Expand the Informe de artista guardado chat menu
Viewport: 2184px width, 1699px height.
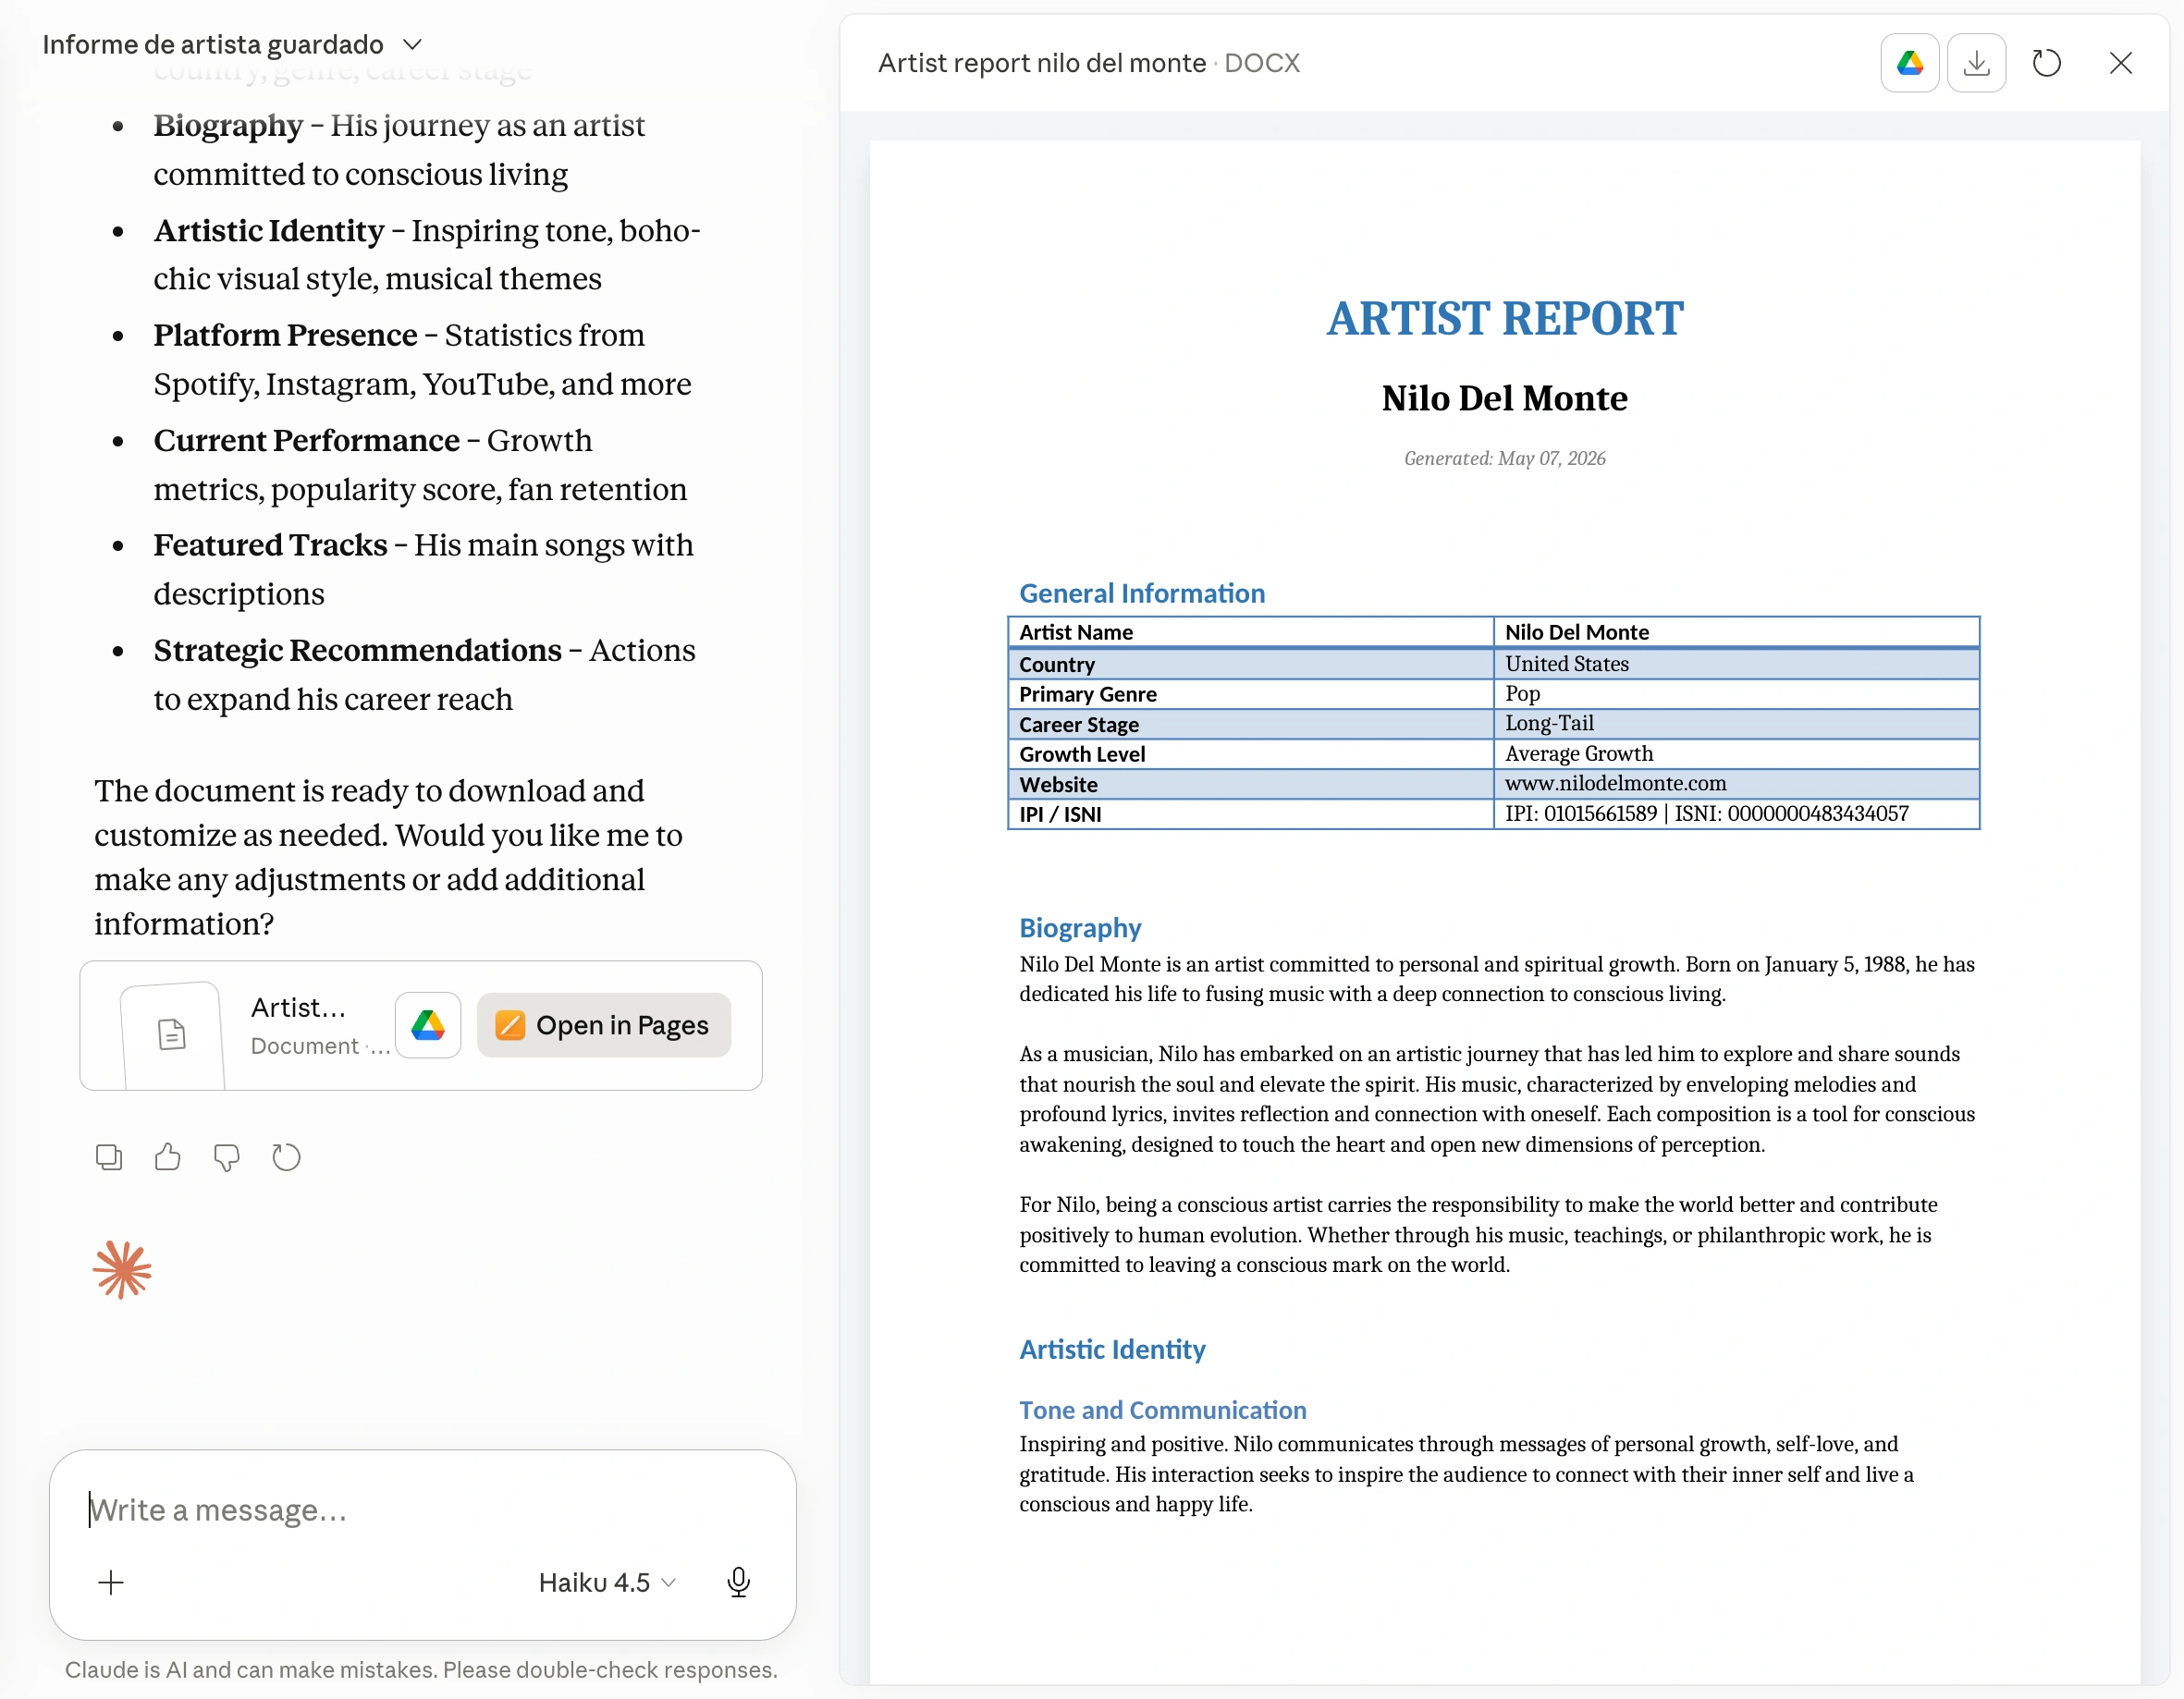tap(232, 44)
